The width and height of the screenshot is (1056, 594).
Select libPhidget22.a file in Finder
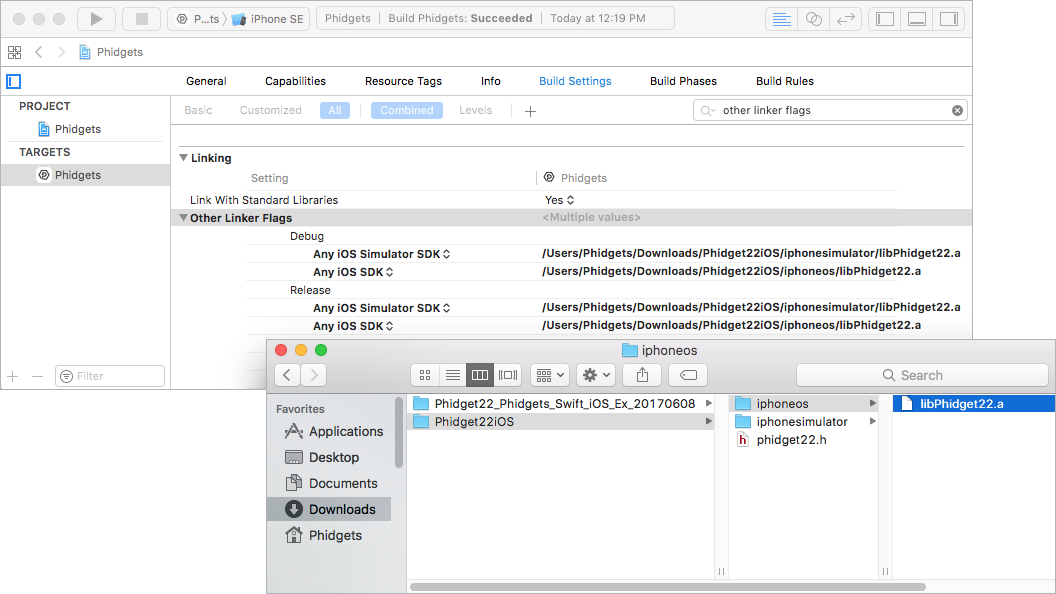coord(974,403)
